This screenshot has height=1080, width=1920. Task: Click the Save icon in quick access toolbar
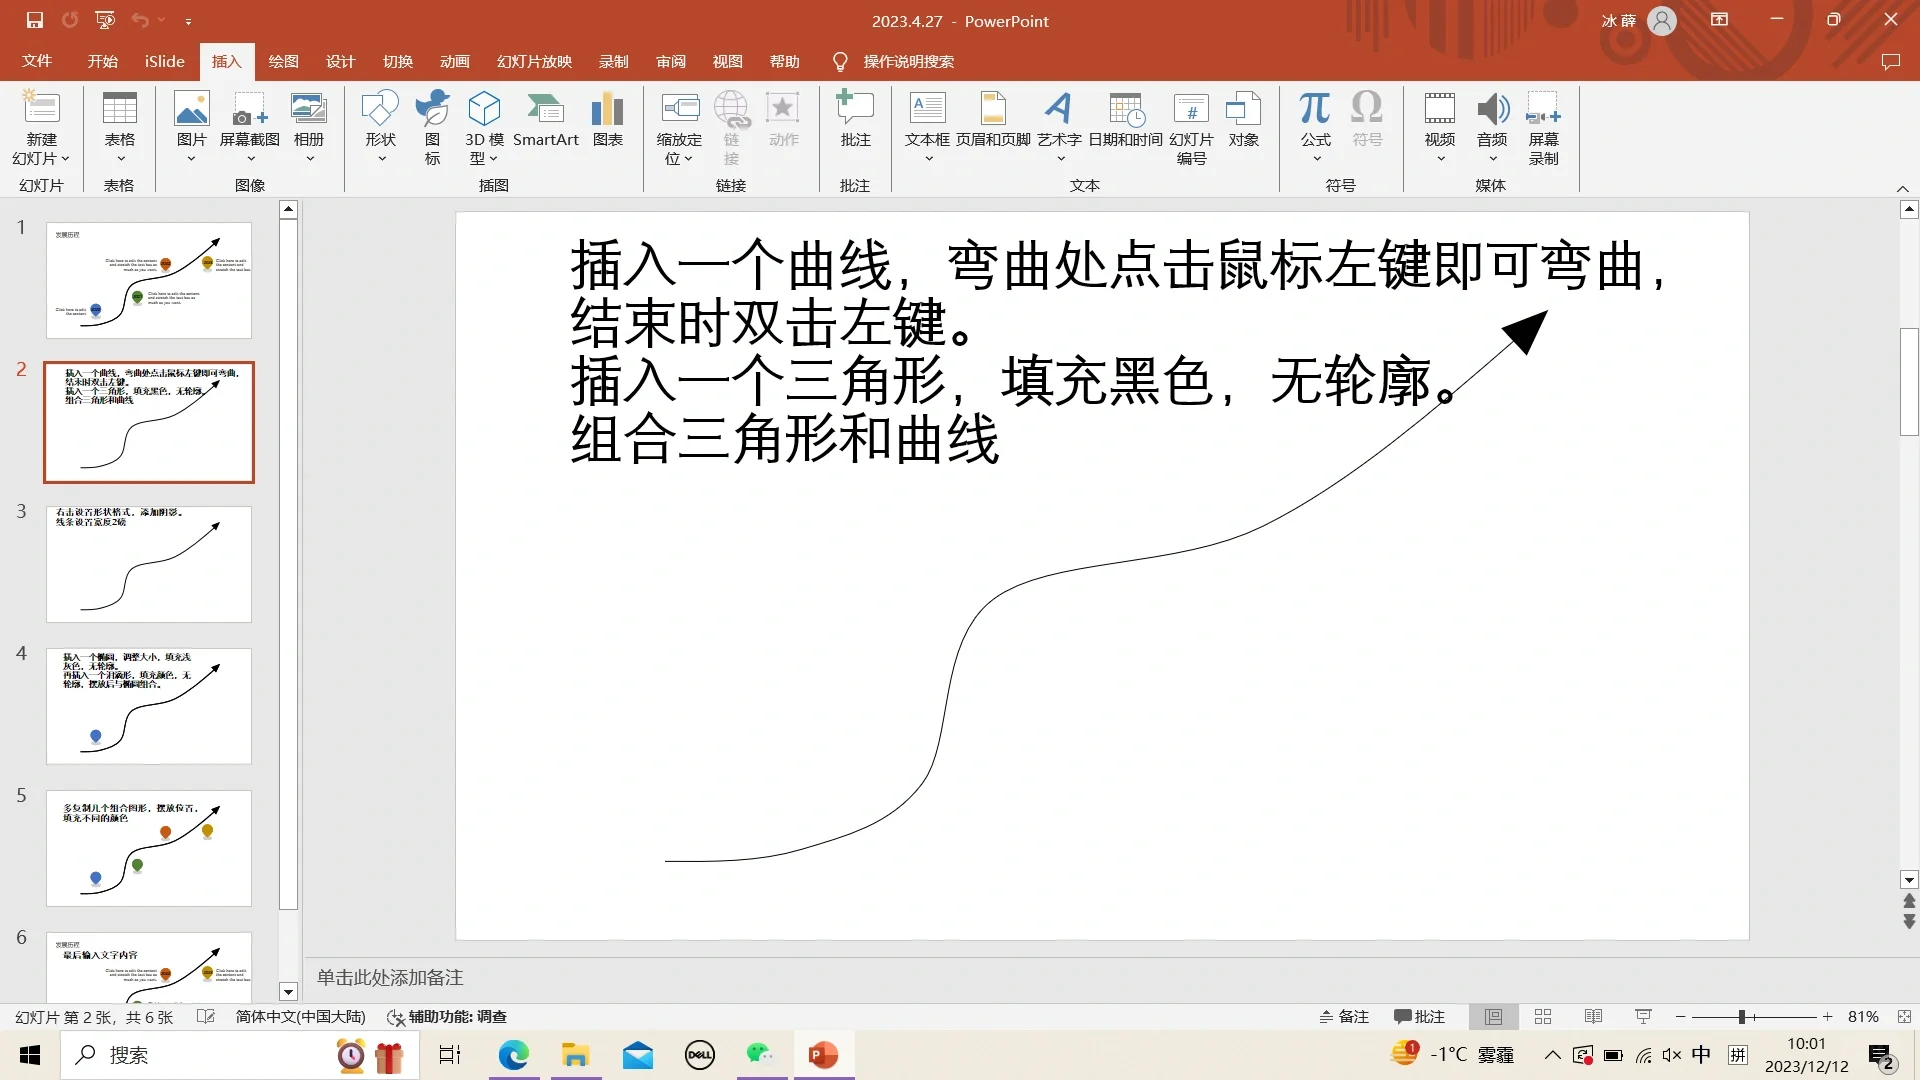pos(33,20)
